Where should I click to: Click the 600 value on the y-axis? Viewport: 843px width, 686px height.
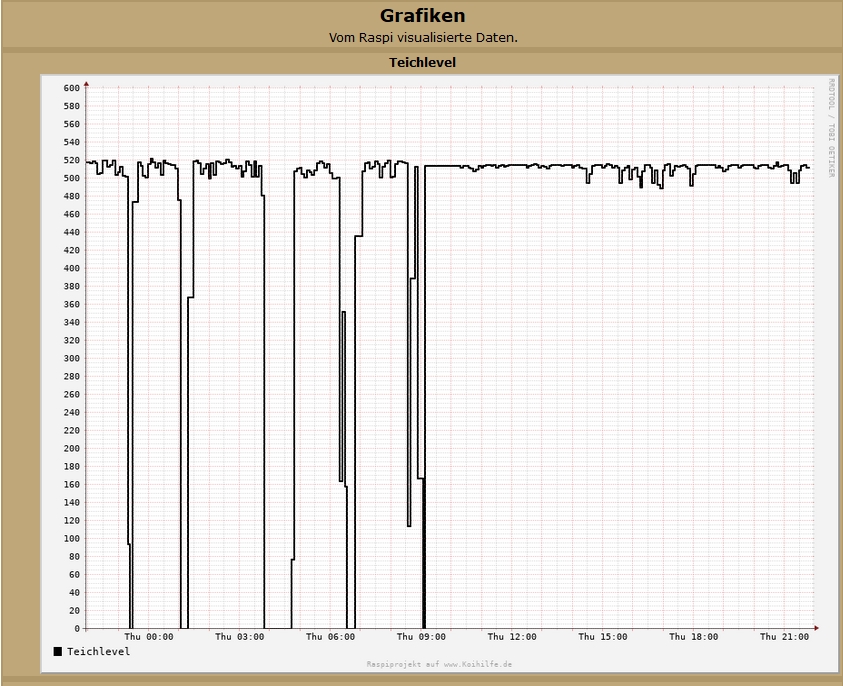tap(71, 88)
